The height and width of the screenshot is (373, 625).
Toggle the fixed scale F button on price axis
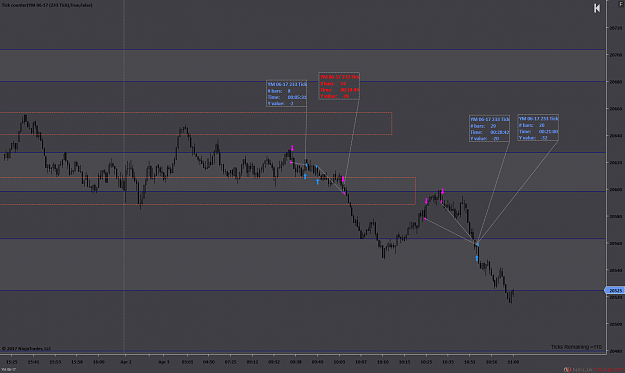(621, 4)
